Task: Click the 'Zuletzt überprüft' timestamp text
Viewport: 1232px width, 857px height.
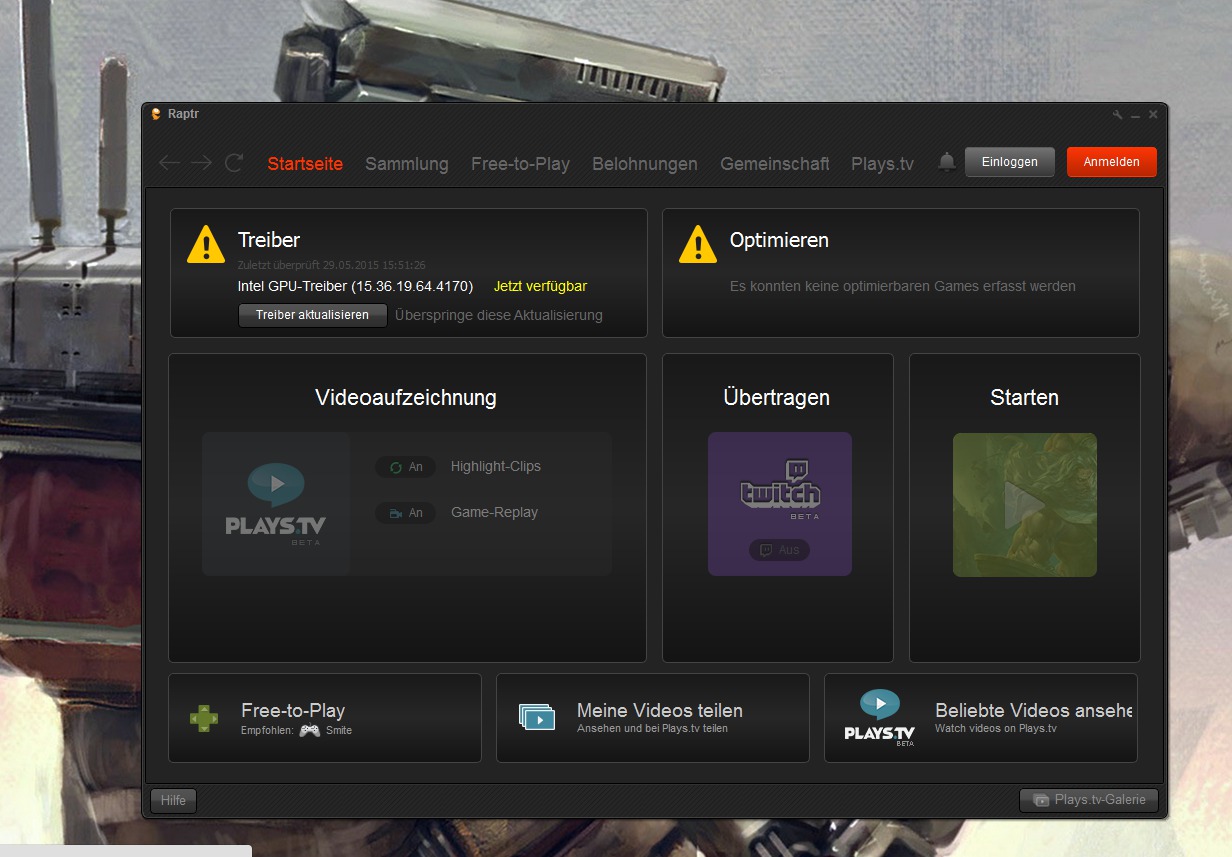Action: [332, 265]
